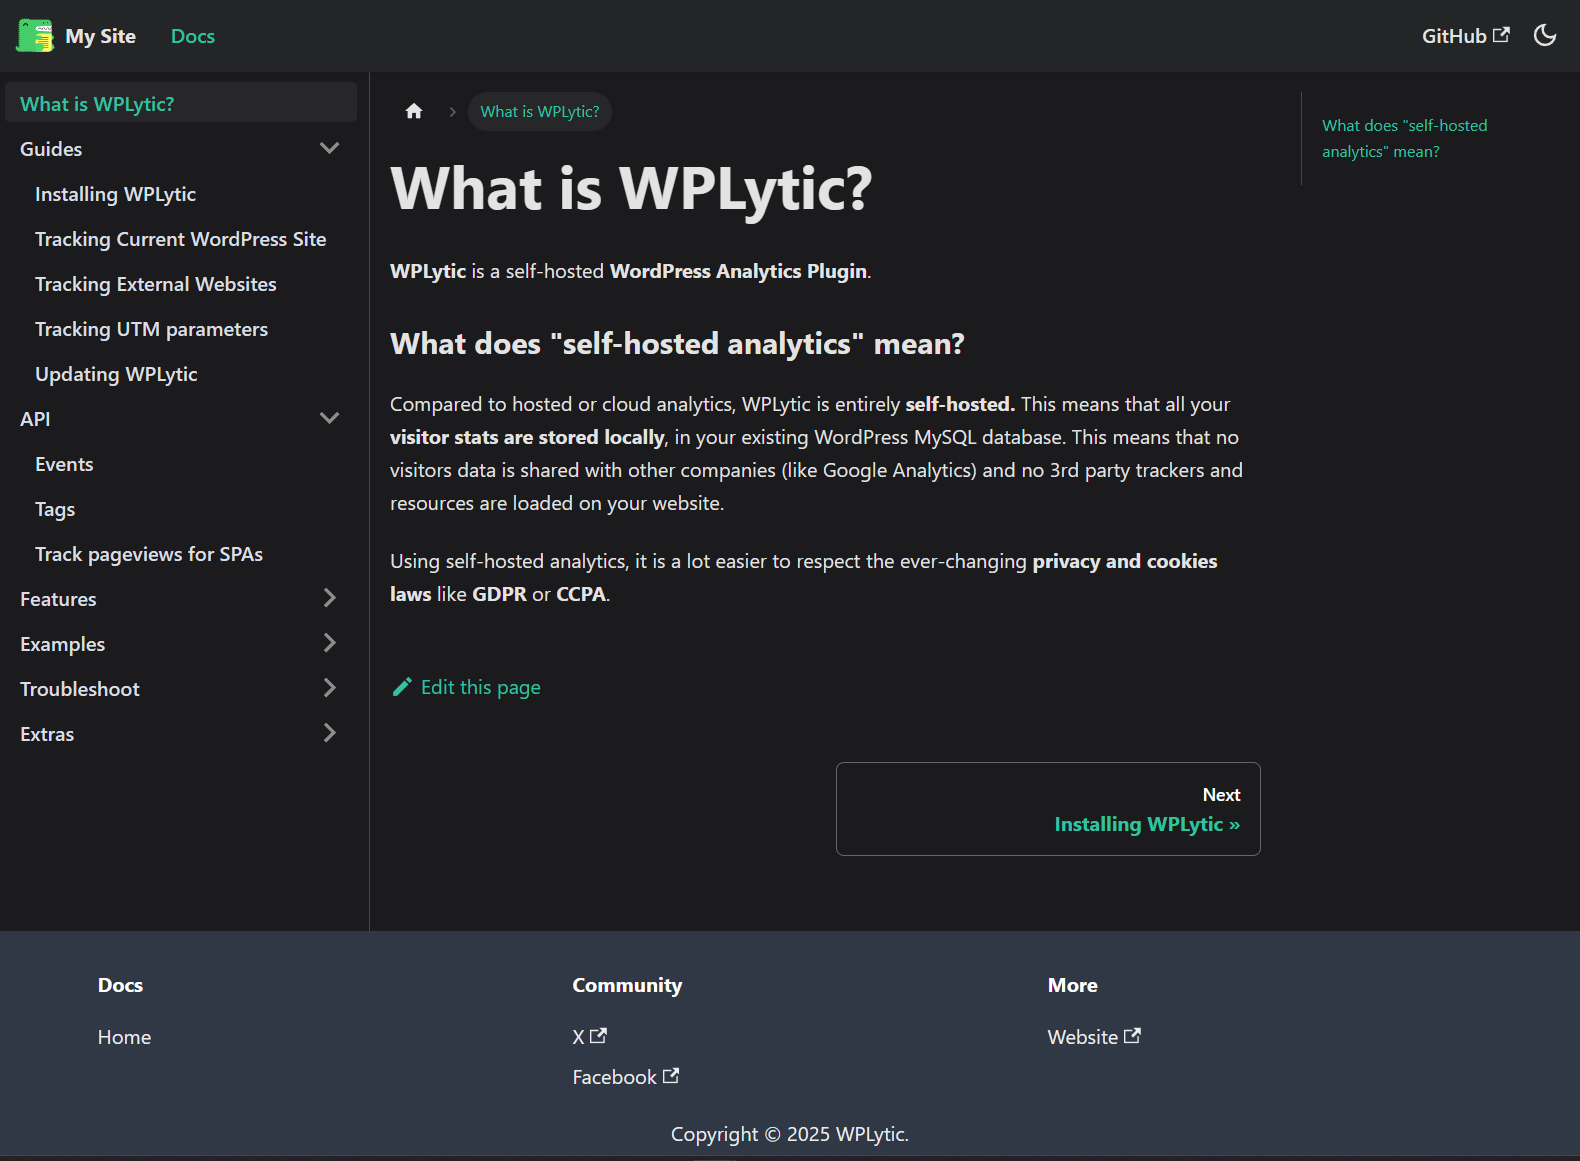Click bold text visitor stats are stored locally

click(x=527, y=437)
